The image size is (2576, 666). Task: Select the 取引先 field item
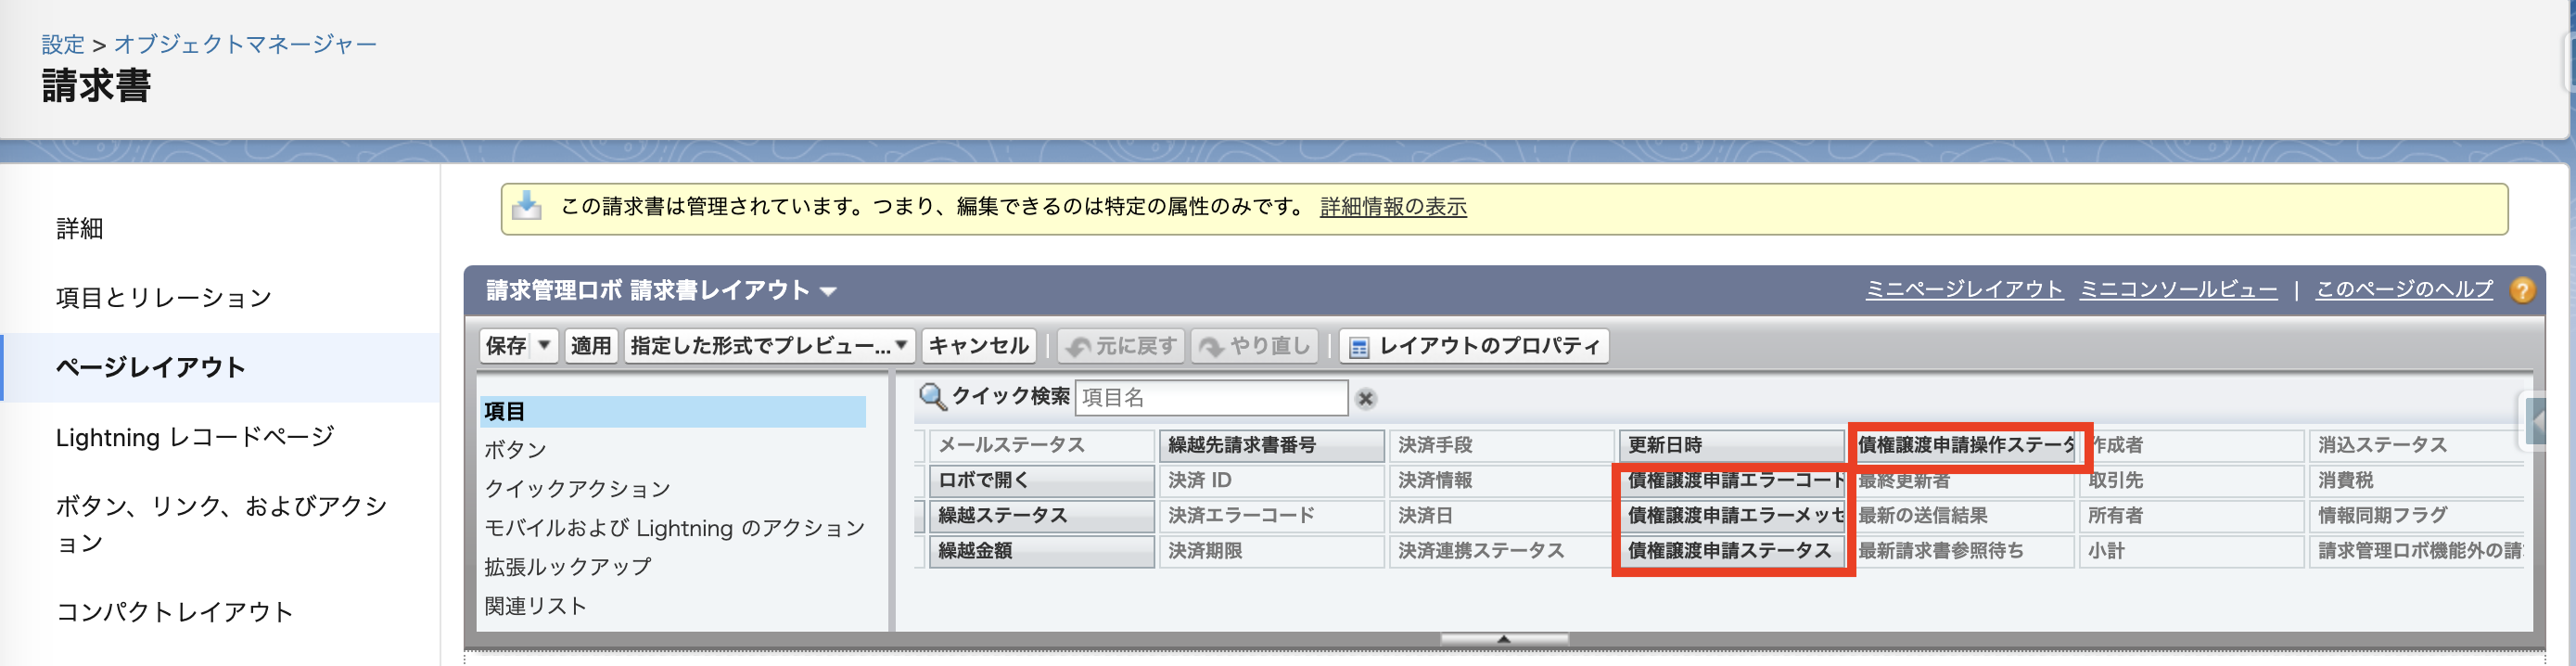point(2191,480)
